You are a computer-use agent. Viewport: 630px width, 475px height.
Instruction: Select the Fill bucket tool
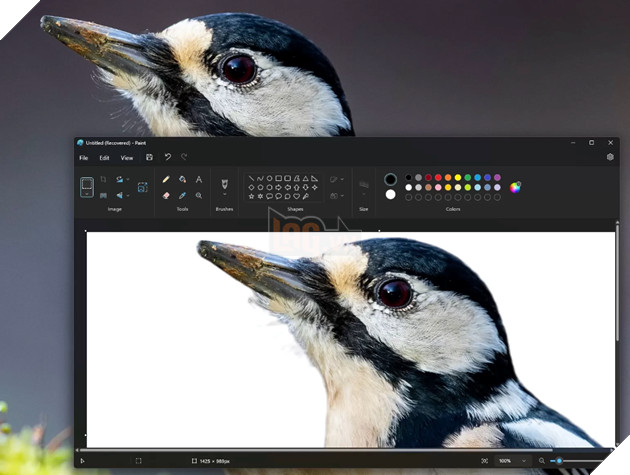(182, 179)
